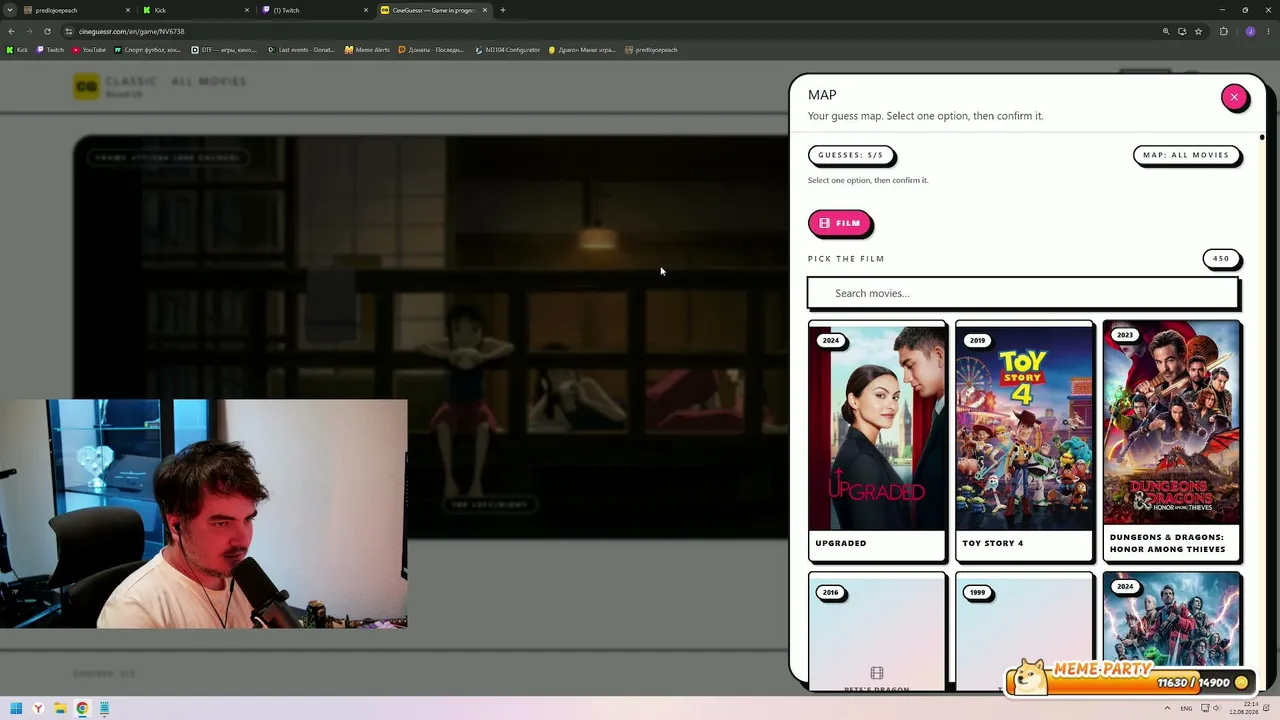The height and width of the screenshot is (720, 1280).
Task: Open the tab search dropdown arrow
Action: (x=9, y=10)
